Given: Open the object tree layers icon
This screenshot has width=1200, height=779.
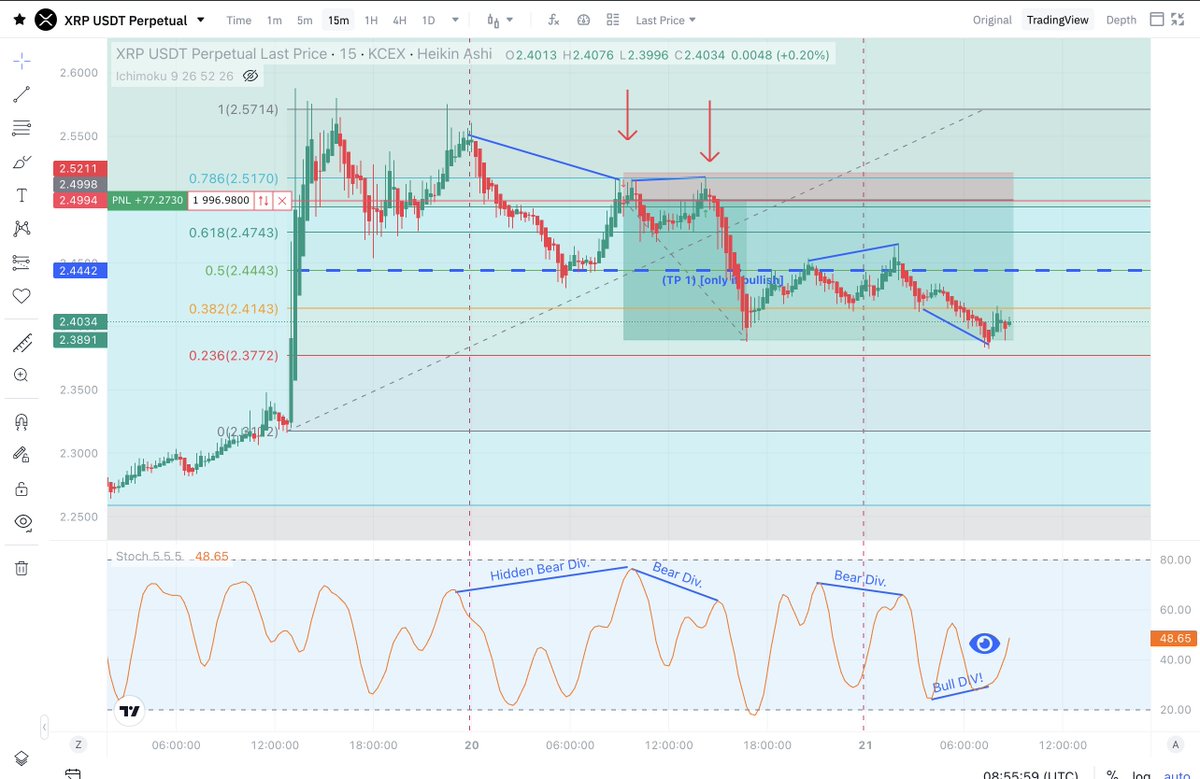Looking at the screenshot, I should click(x=21, y=757).
